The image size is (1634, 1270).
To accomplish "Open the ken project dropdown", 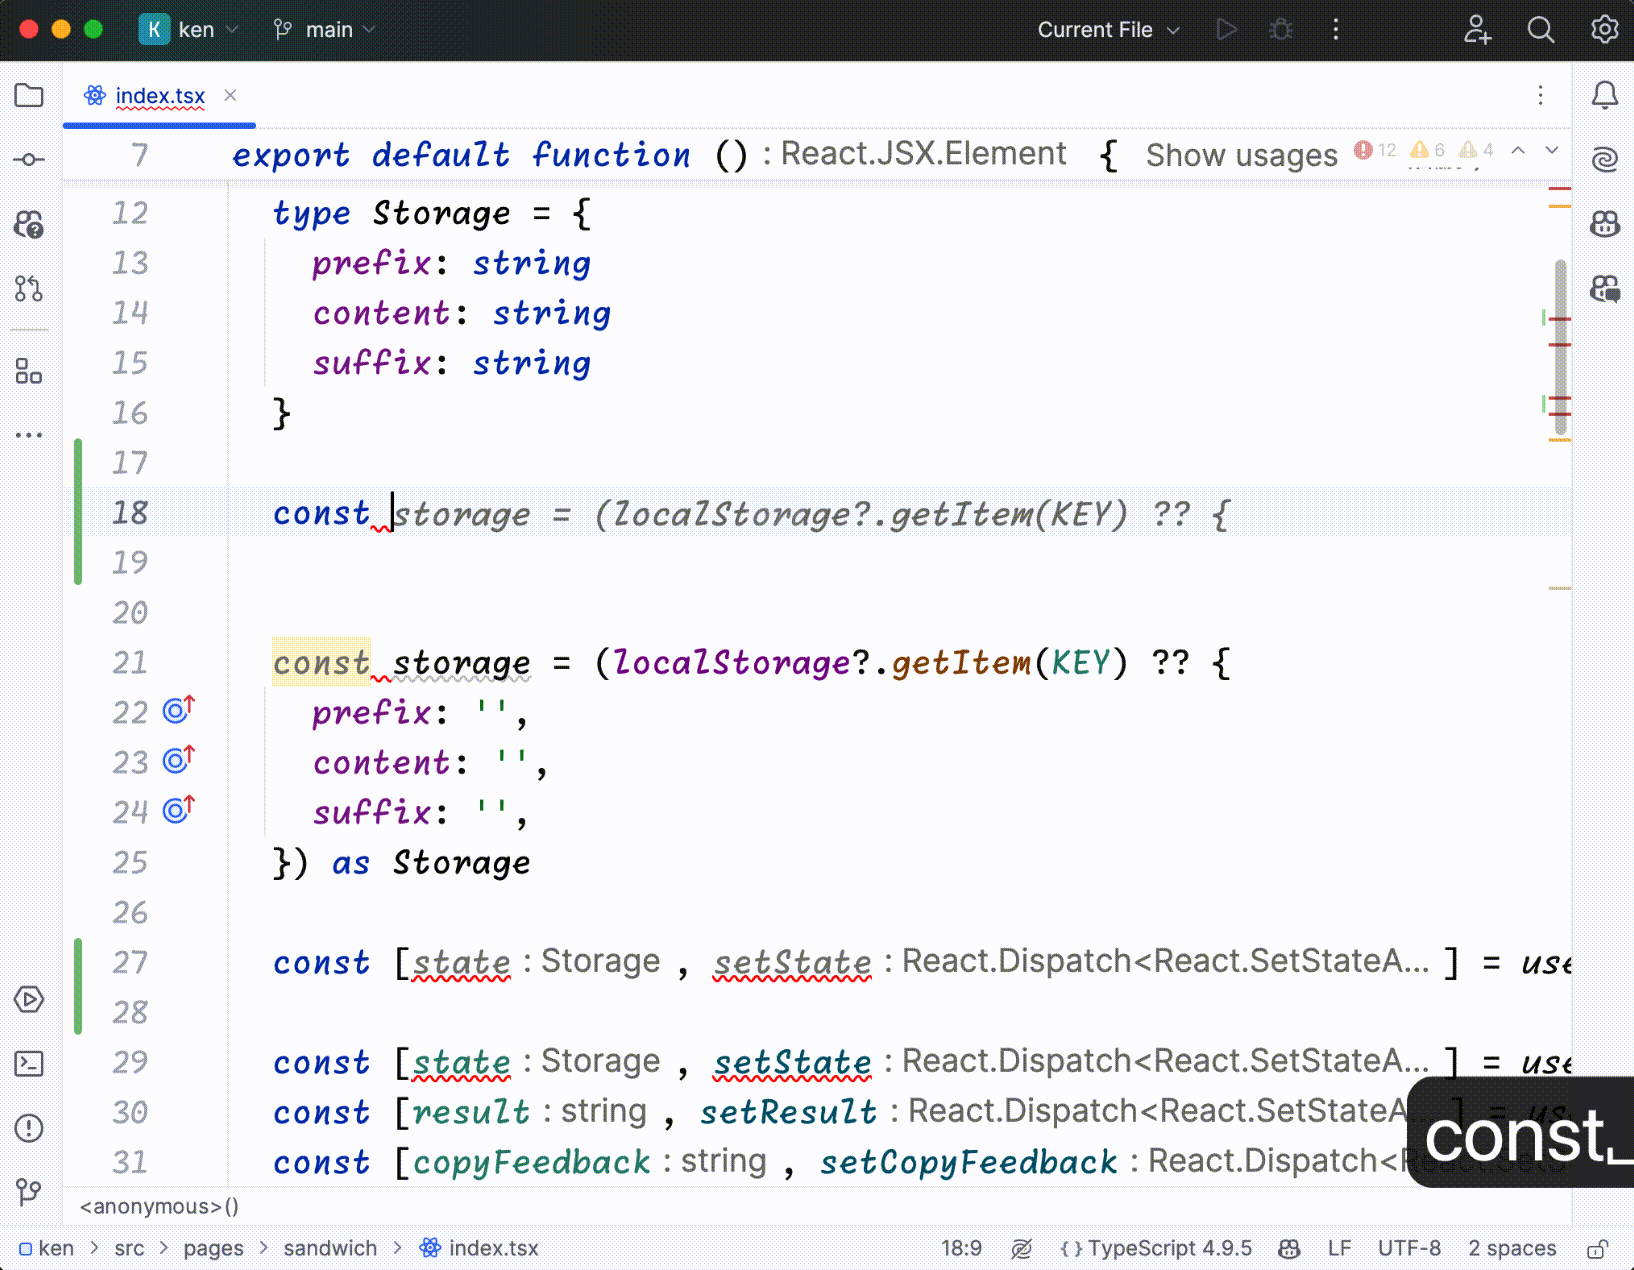I will [189, 30].
